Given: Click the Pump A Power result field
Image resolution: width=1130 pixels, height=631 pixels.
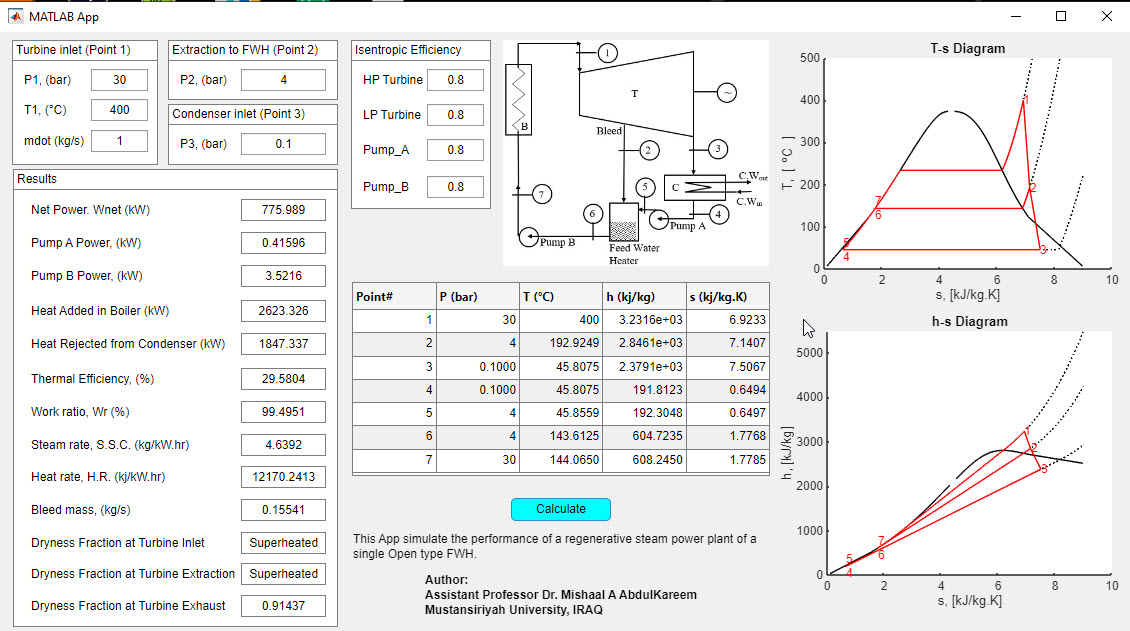Looking at the screenshot, I should click(283, 243).
